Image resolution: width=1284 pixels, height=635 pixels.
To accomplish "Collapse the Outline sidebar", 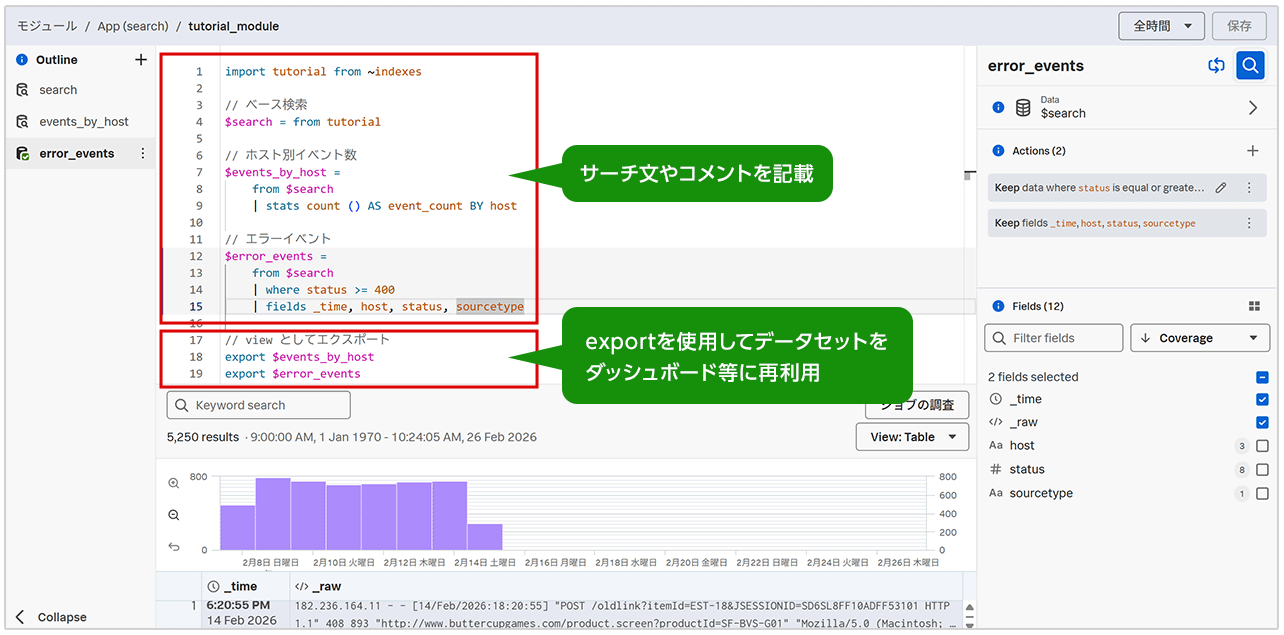I will (52, 617).
